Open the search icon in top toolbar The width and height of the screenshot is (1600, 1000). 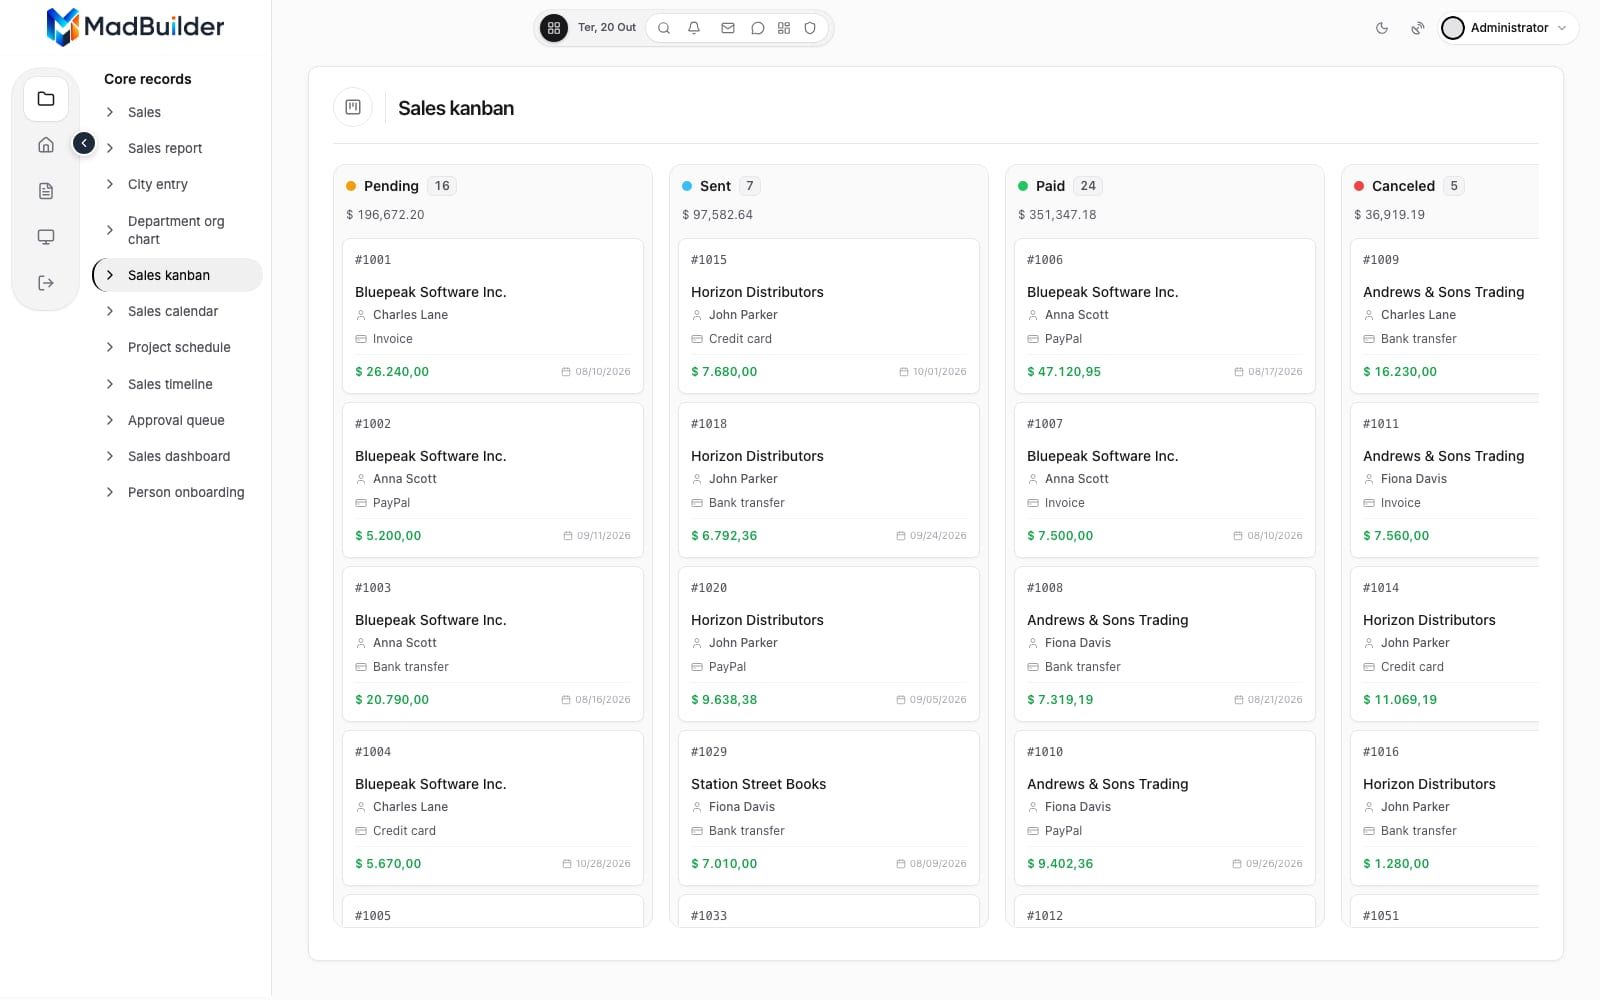(x=664, y=28)
